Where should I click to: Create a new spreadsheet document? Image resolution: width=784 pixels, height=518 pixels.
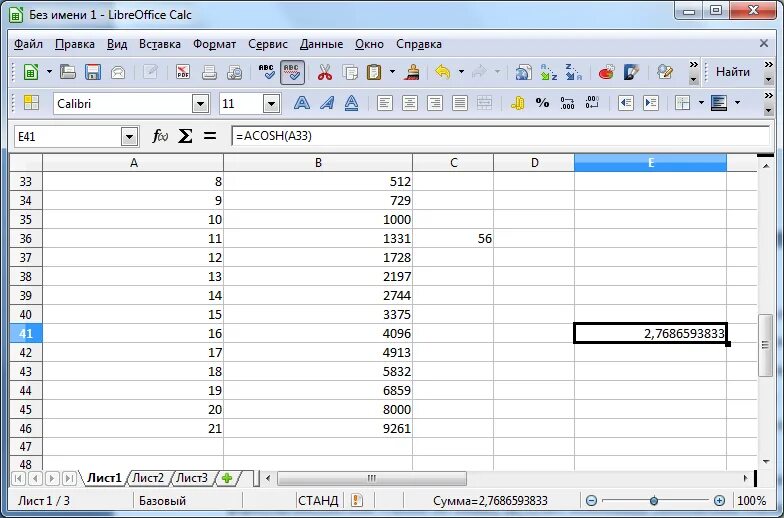31,72
